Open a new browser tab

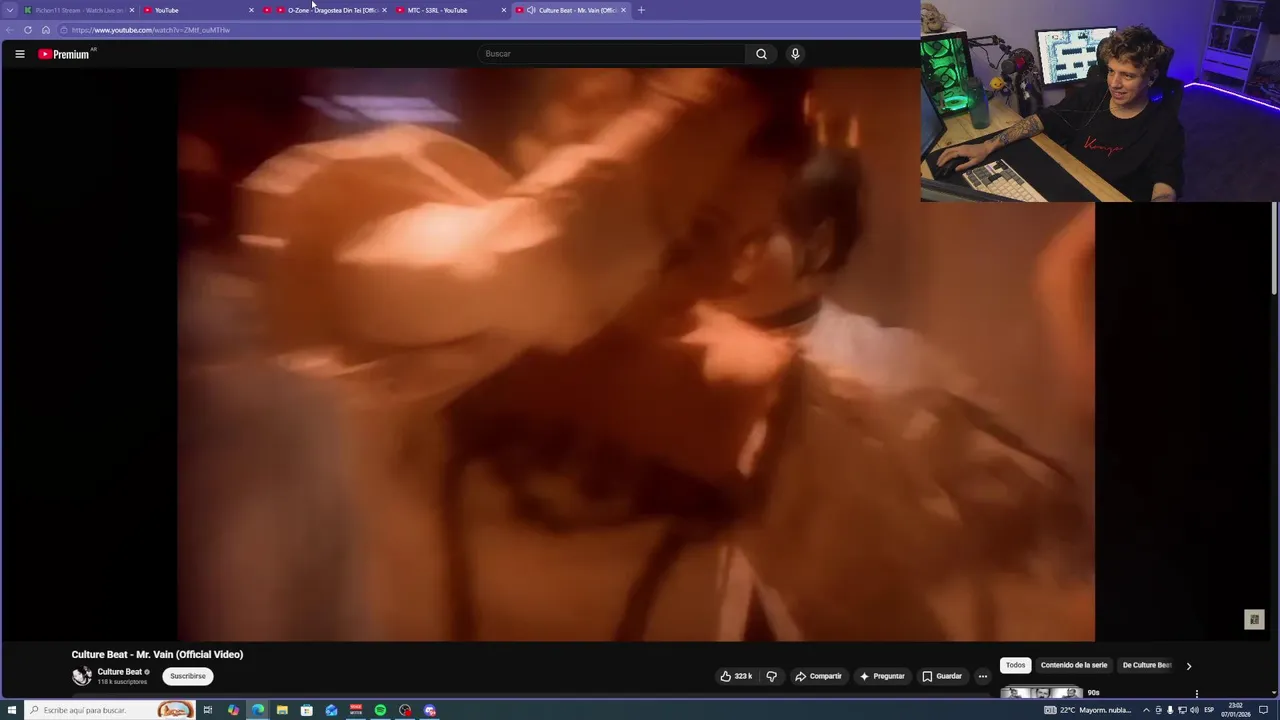click(641, 10)
